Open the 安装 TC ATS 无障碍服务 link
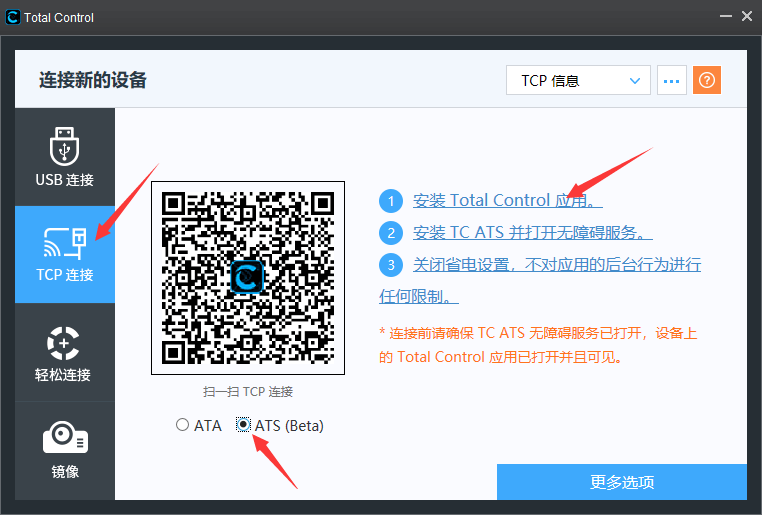 click(533, 232)
